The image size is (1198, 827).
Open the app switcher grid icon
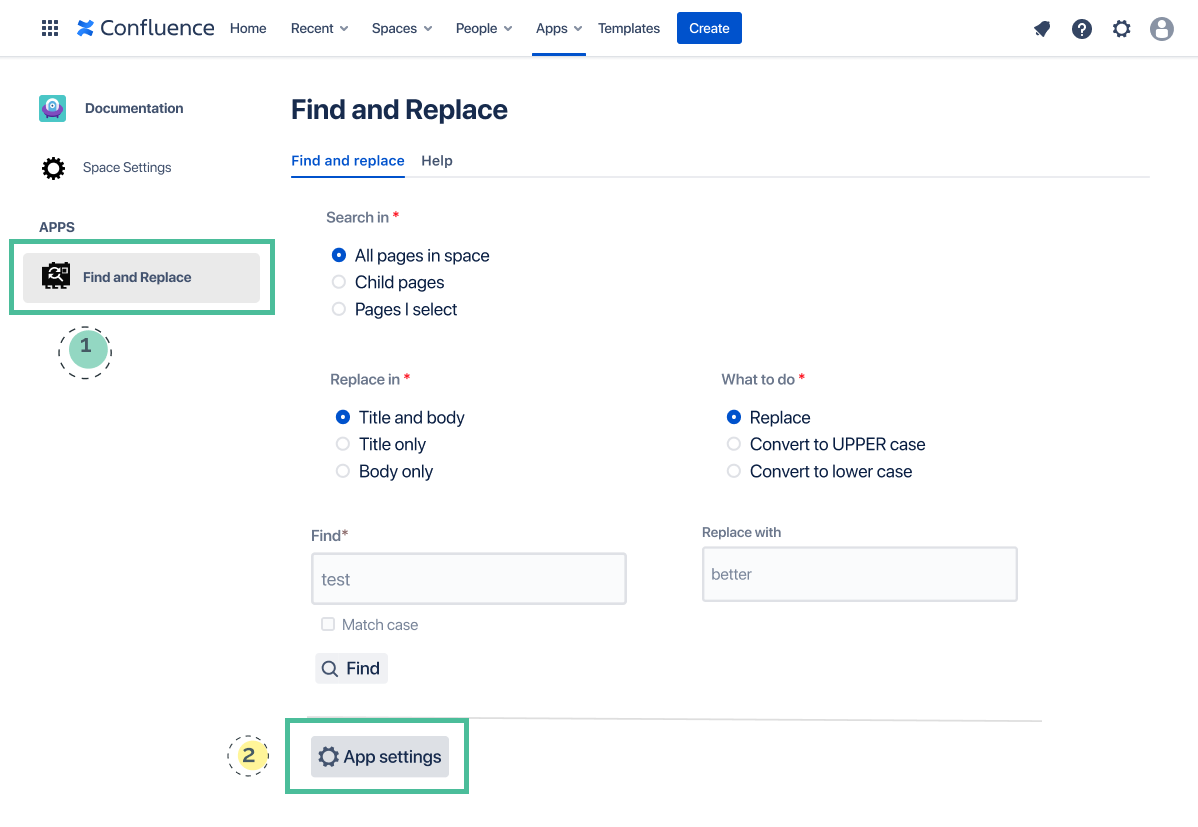click(50, 28)
